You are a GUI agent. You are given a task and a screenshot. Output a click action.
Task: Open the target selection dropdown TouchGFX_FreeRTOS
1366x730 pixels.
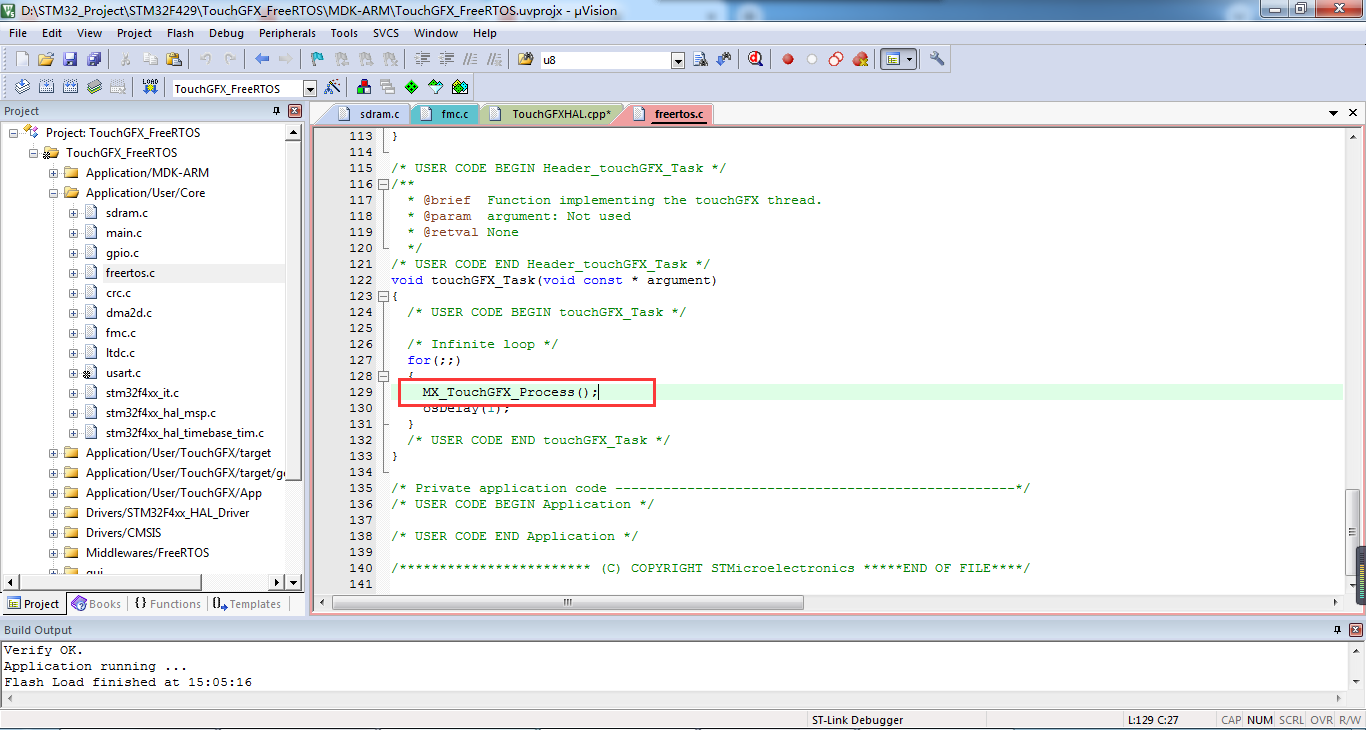point(309,88)
